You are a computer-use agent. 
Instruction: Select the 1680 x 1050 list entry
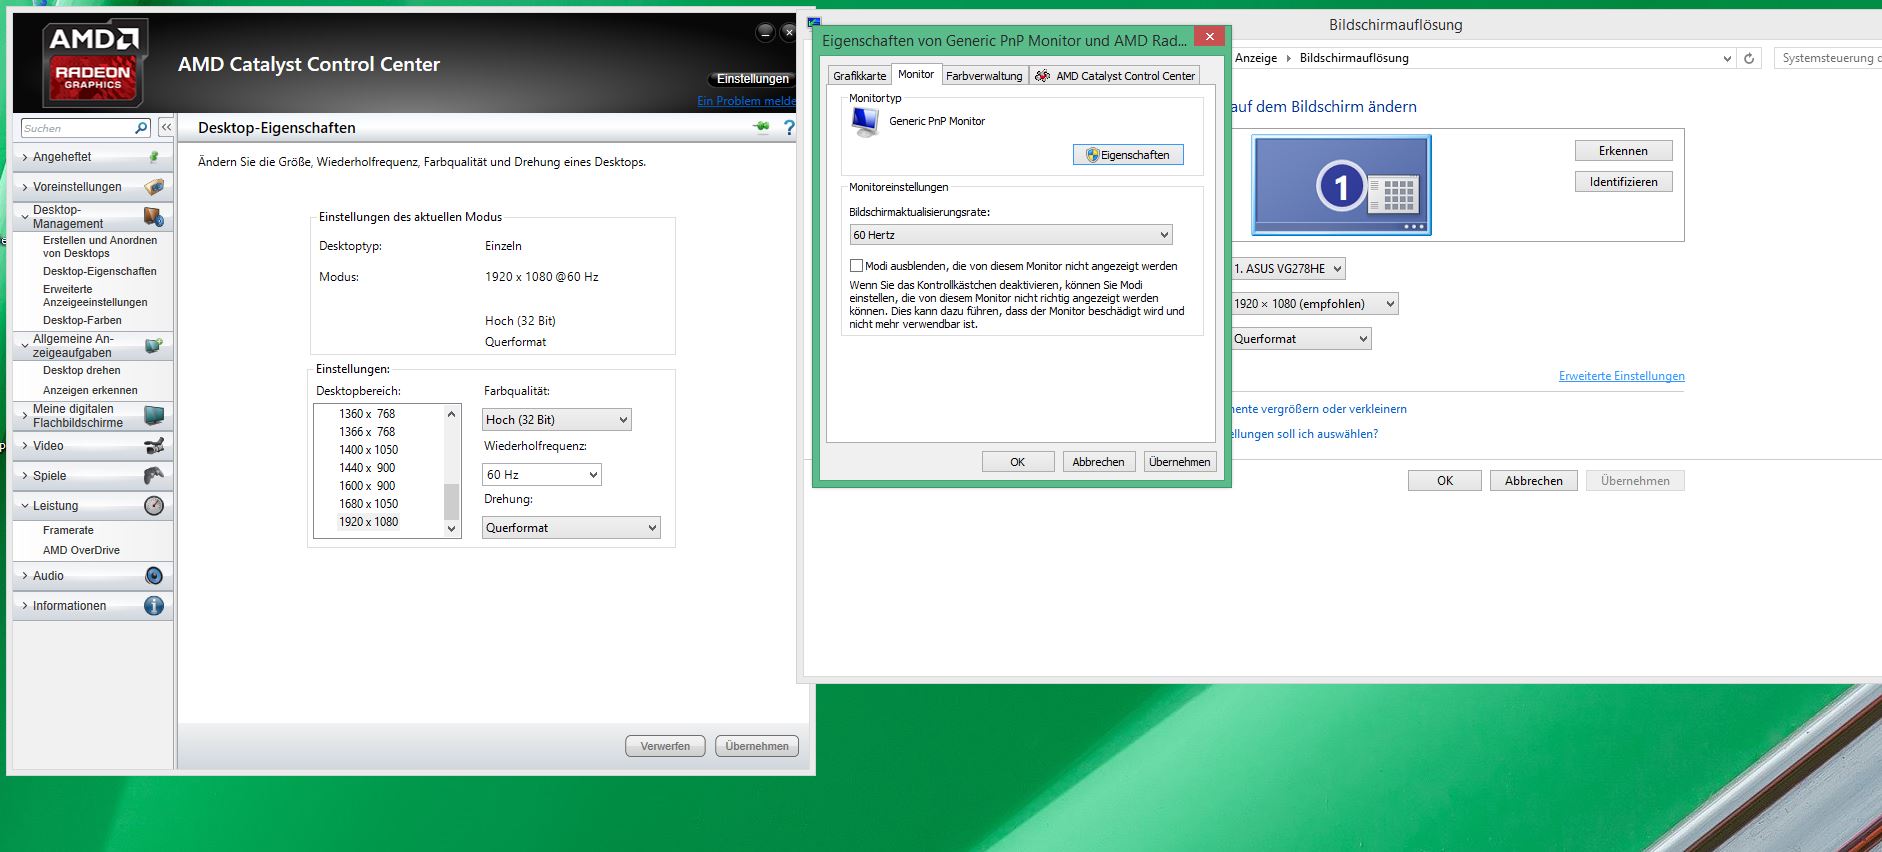(368, 504)
